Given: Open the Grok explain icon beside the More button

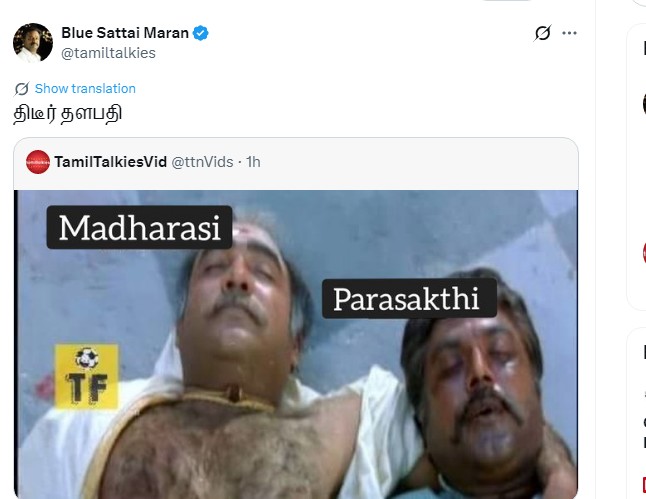Looking at the screenshot, I should [542, 33].
